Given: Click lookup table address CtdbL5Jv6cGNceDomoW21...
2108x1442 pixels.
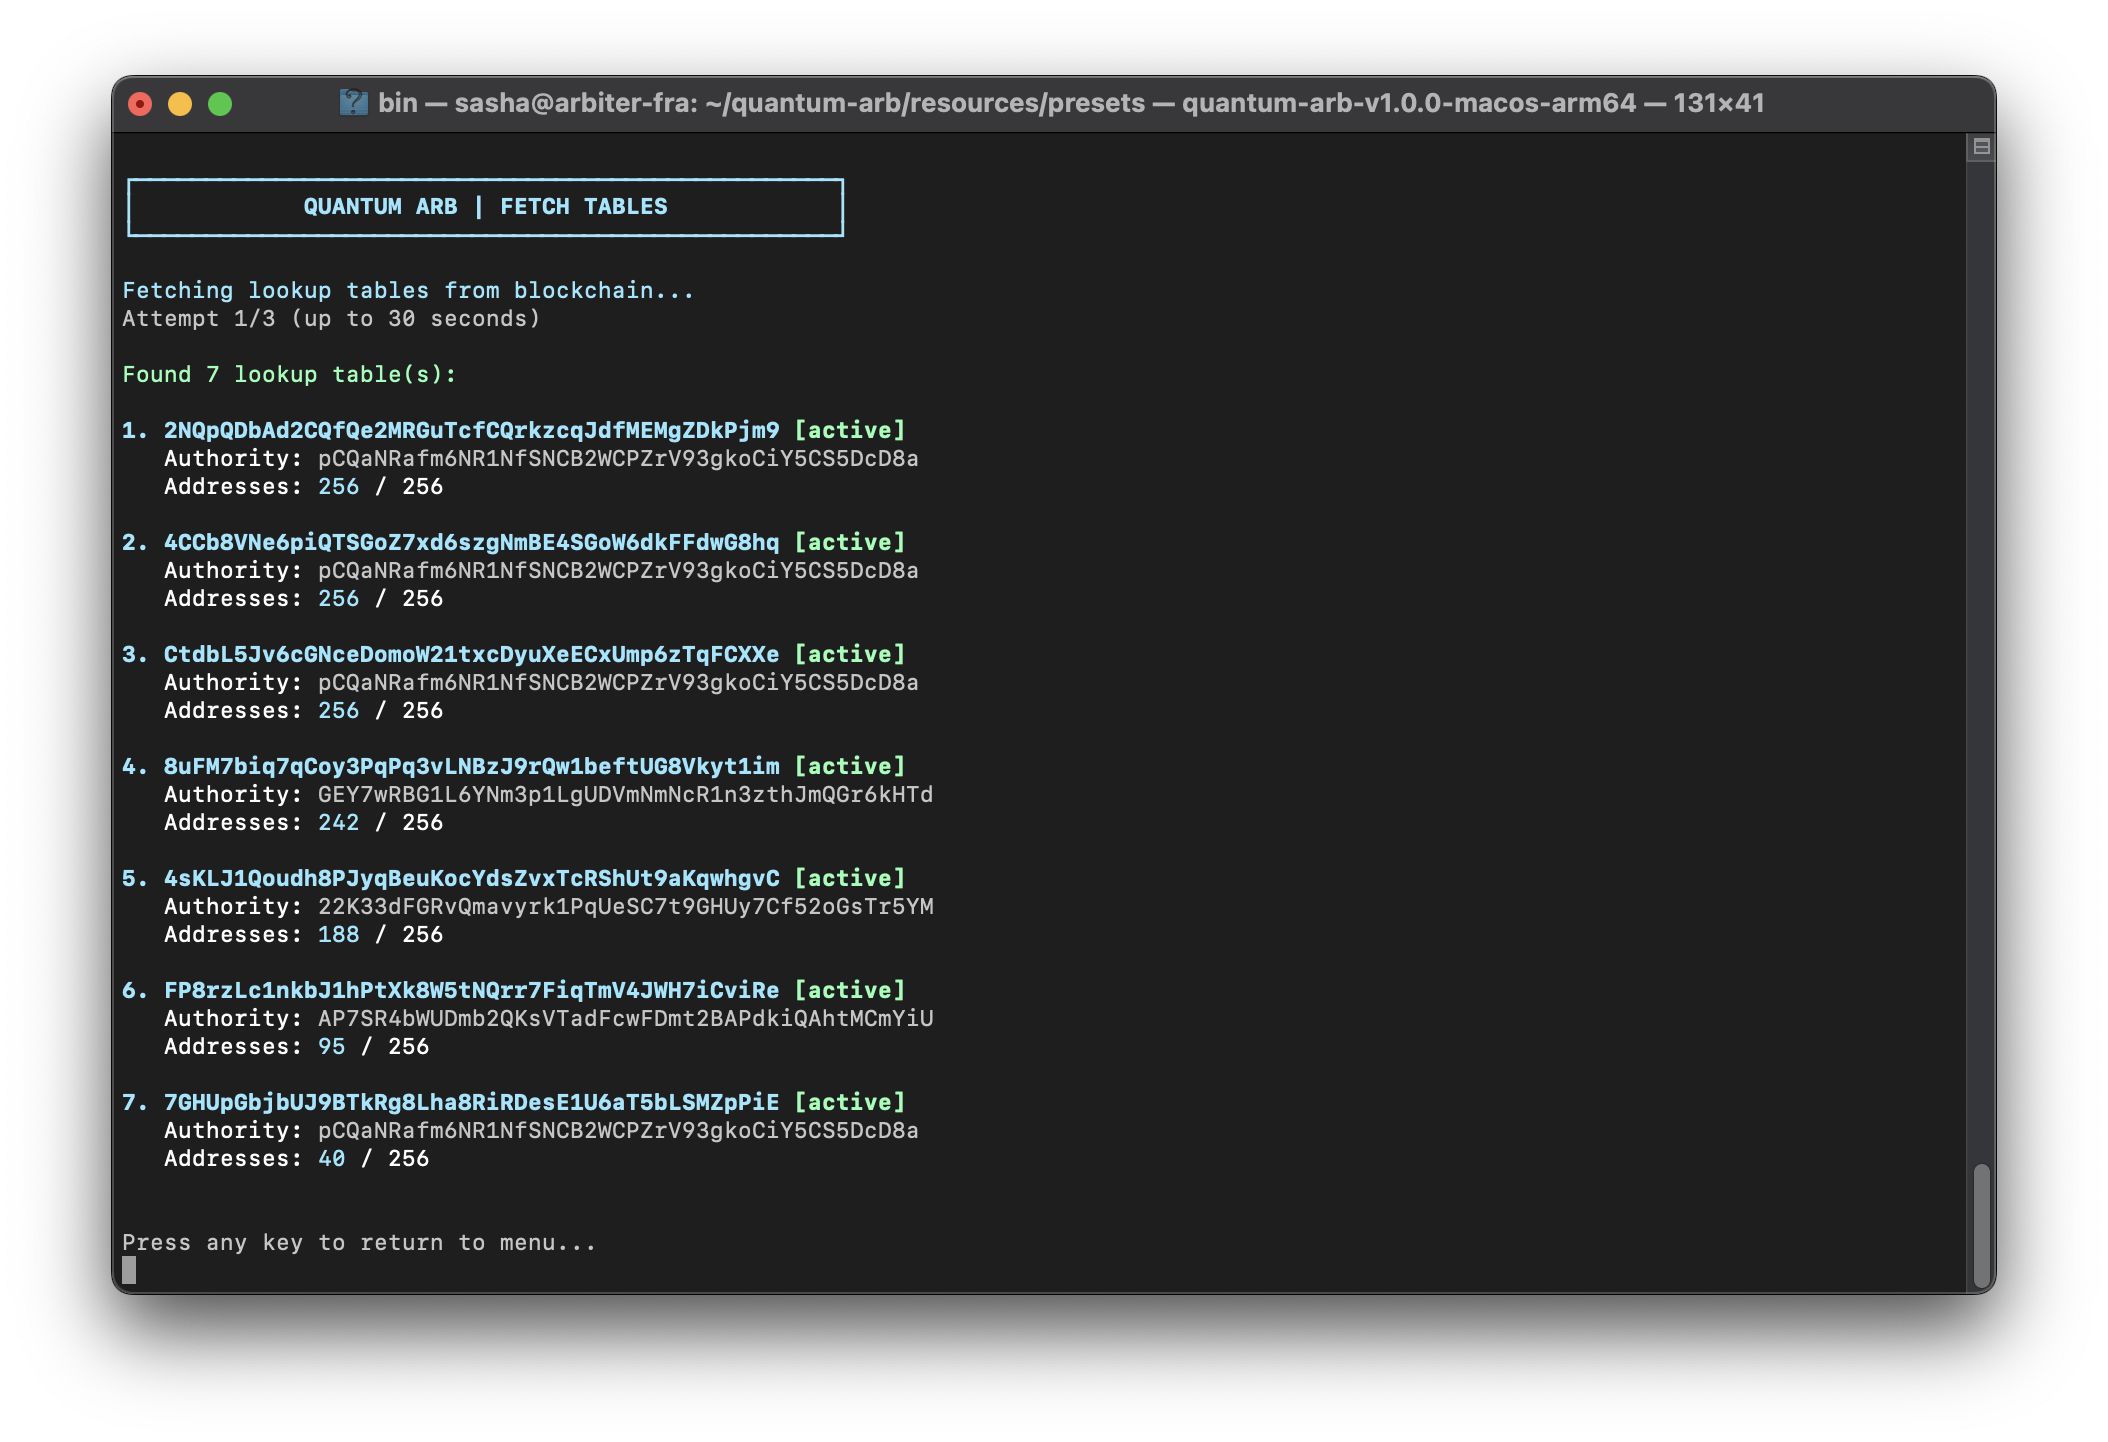Looking at the screenshot, I should tap(471, 655).
